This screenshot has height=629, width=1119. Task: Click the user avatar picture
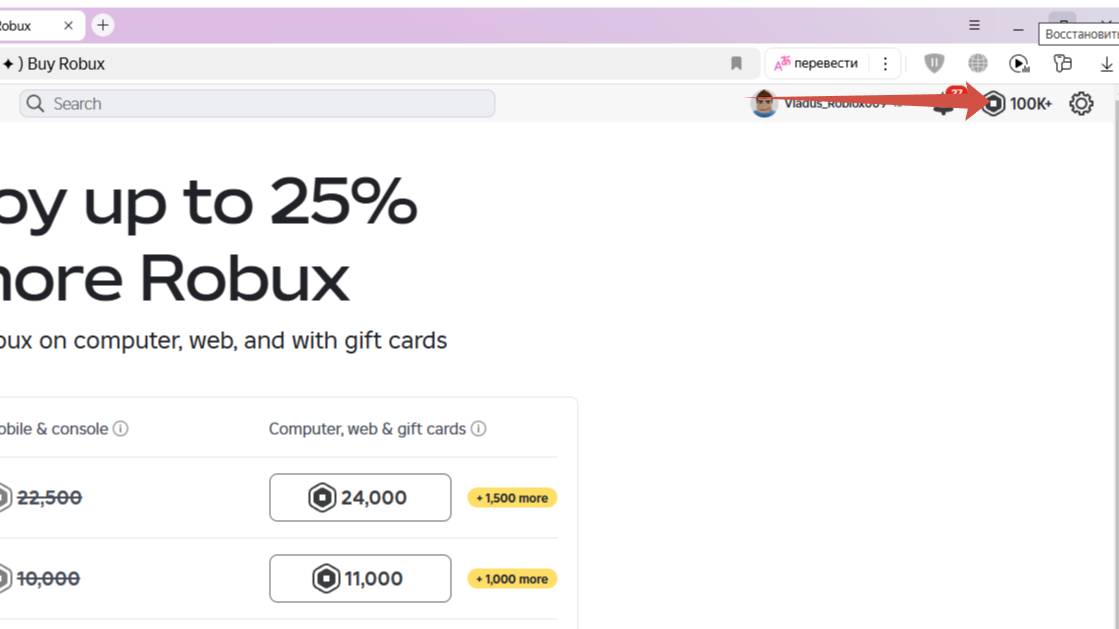click(764, 103)
